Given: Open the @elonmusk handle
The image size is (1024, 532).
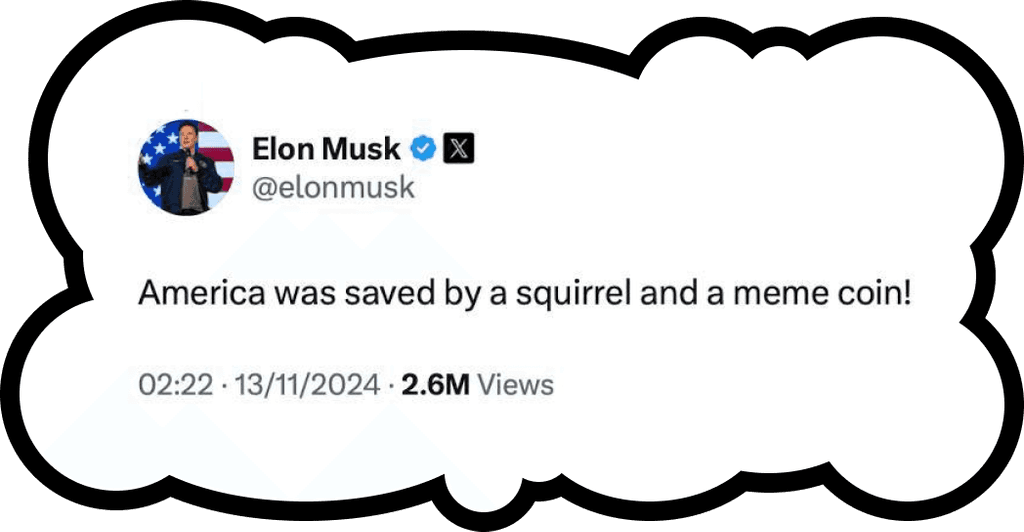Looking at the screenshot, I should [332, 187].
